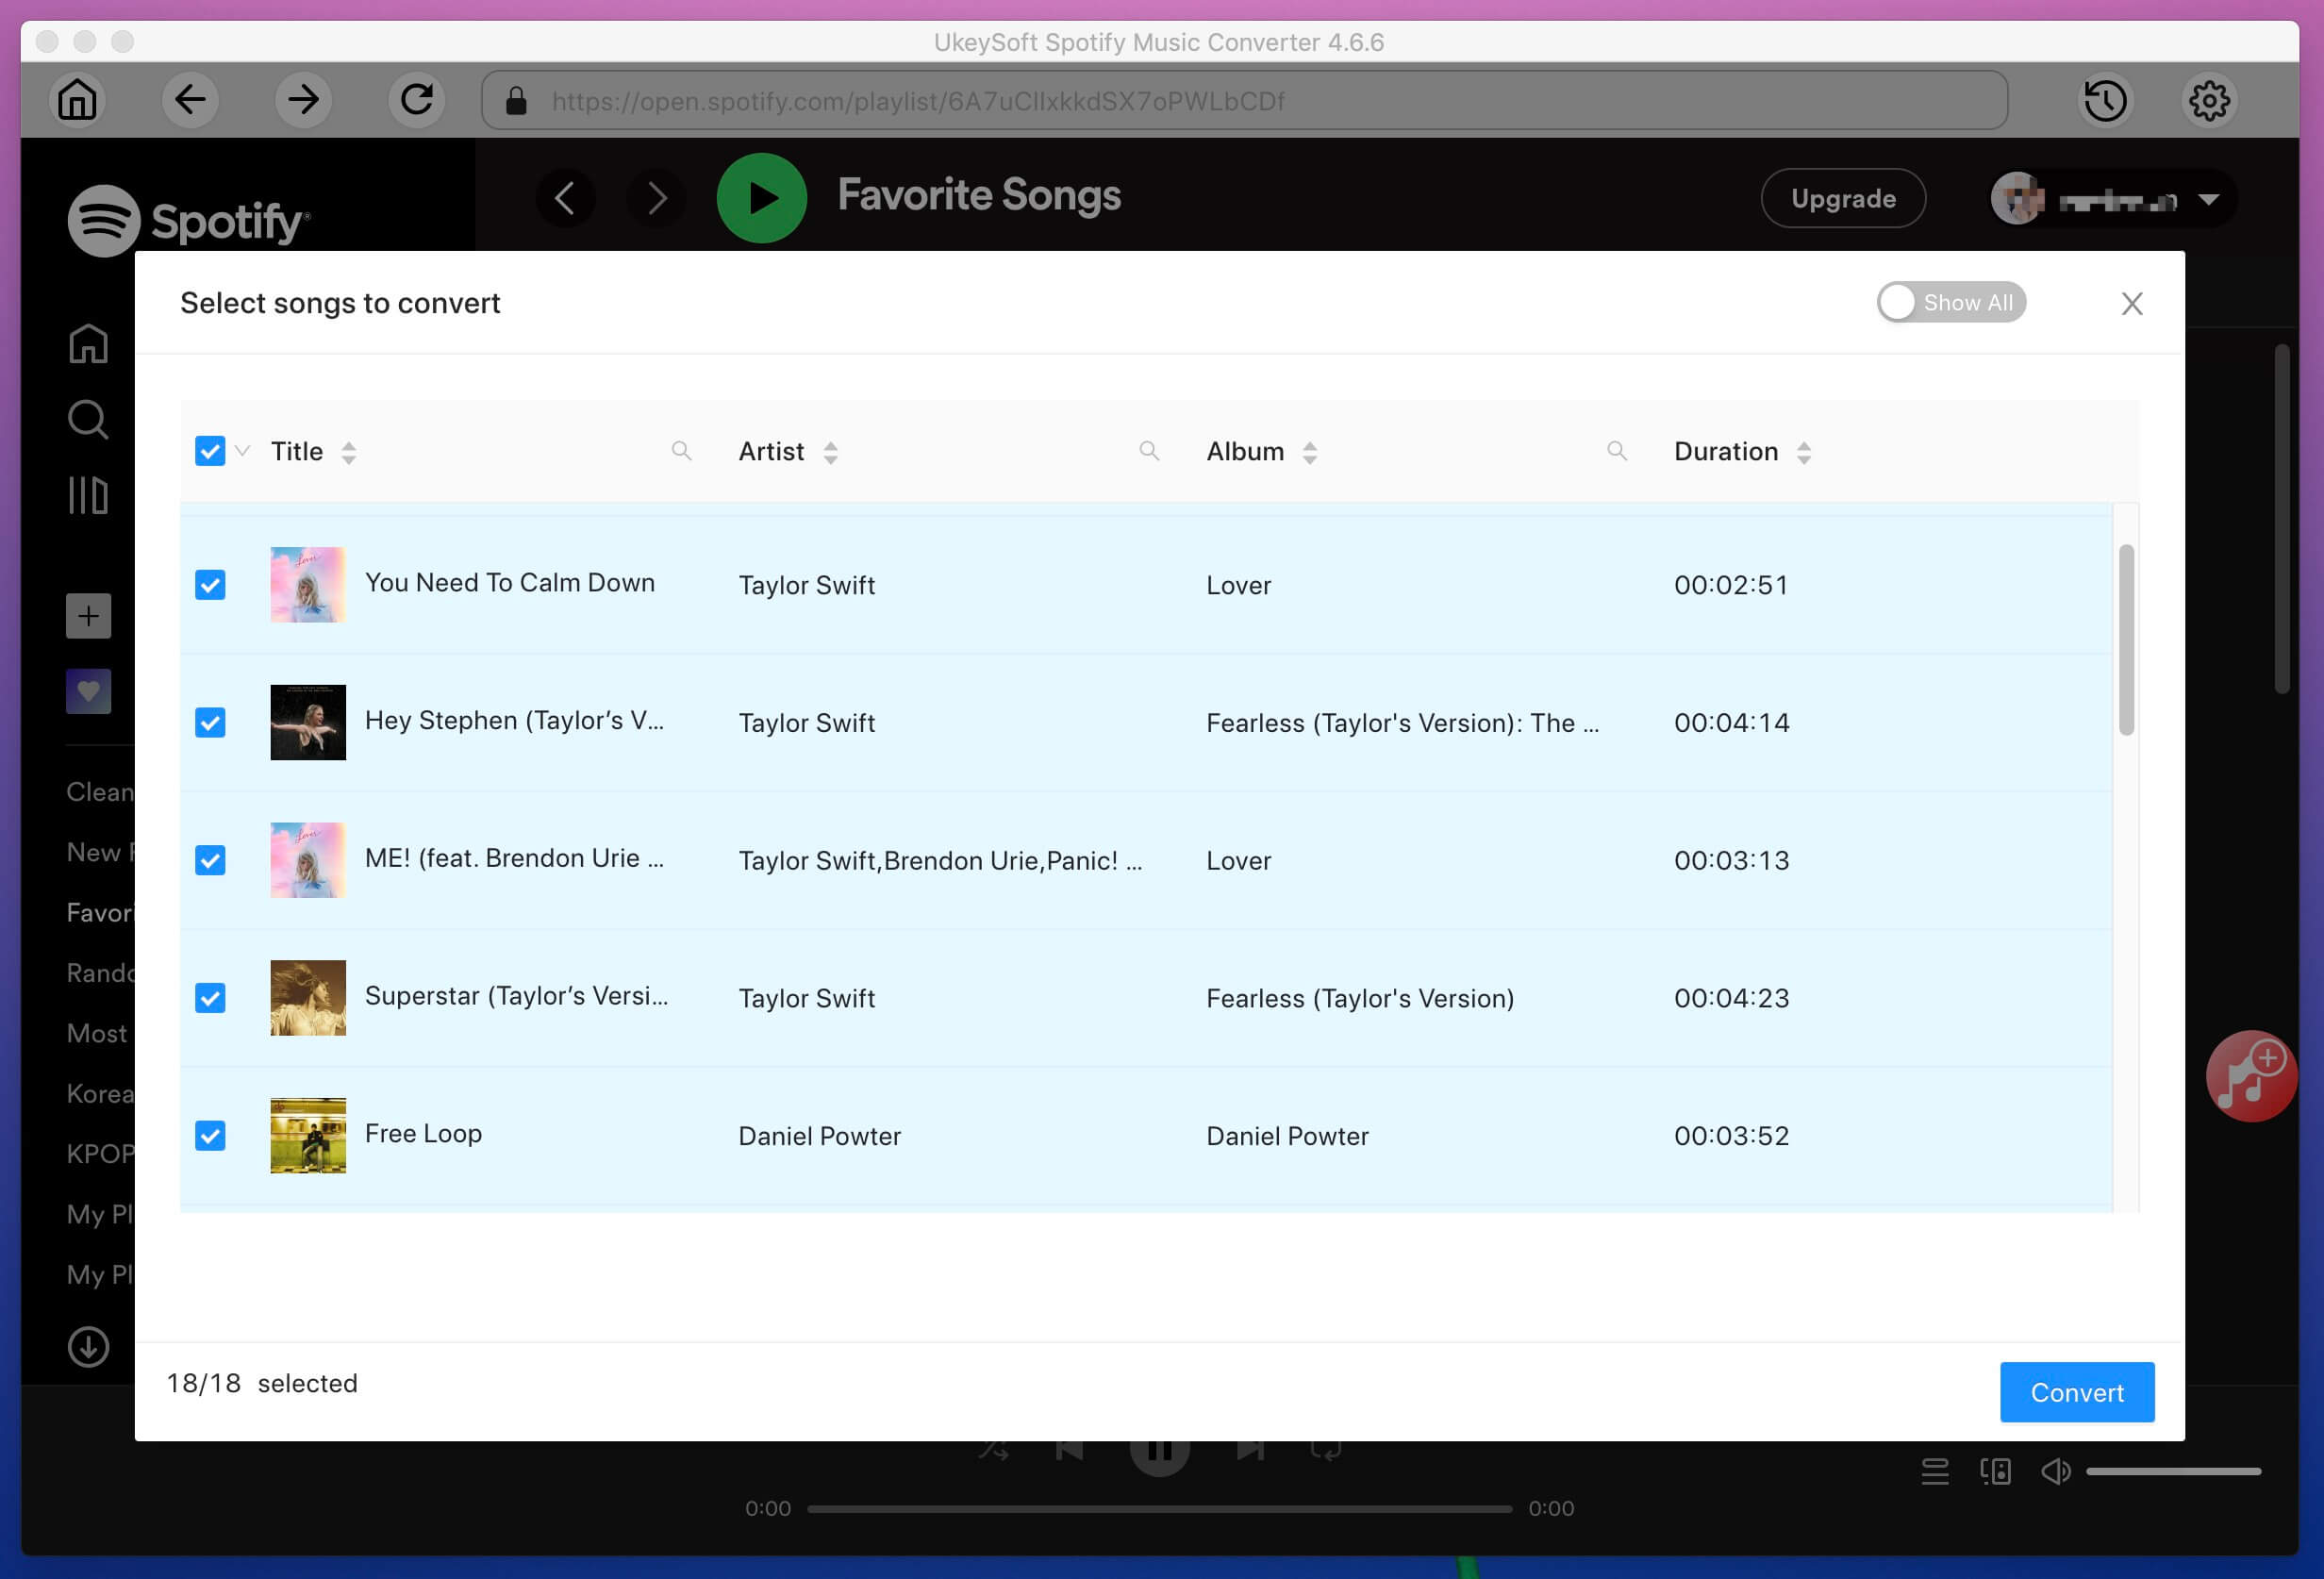Drag the playback progress slider
Screen dimensions: 2324x1579
pyautogui.click(x=1159, y=1508)
